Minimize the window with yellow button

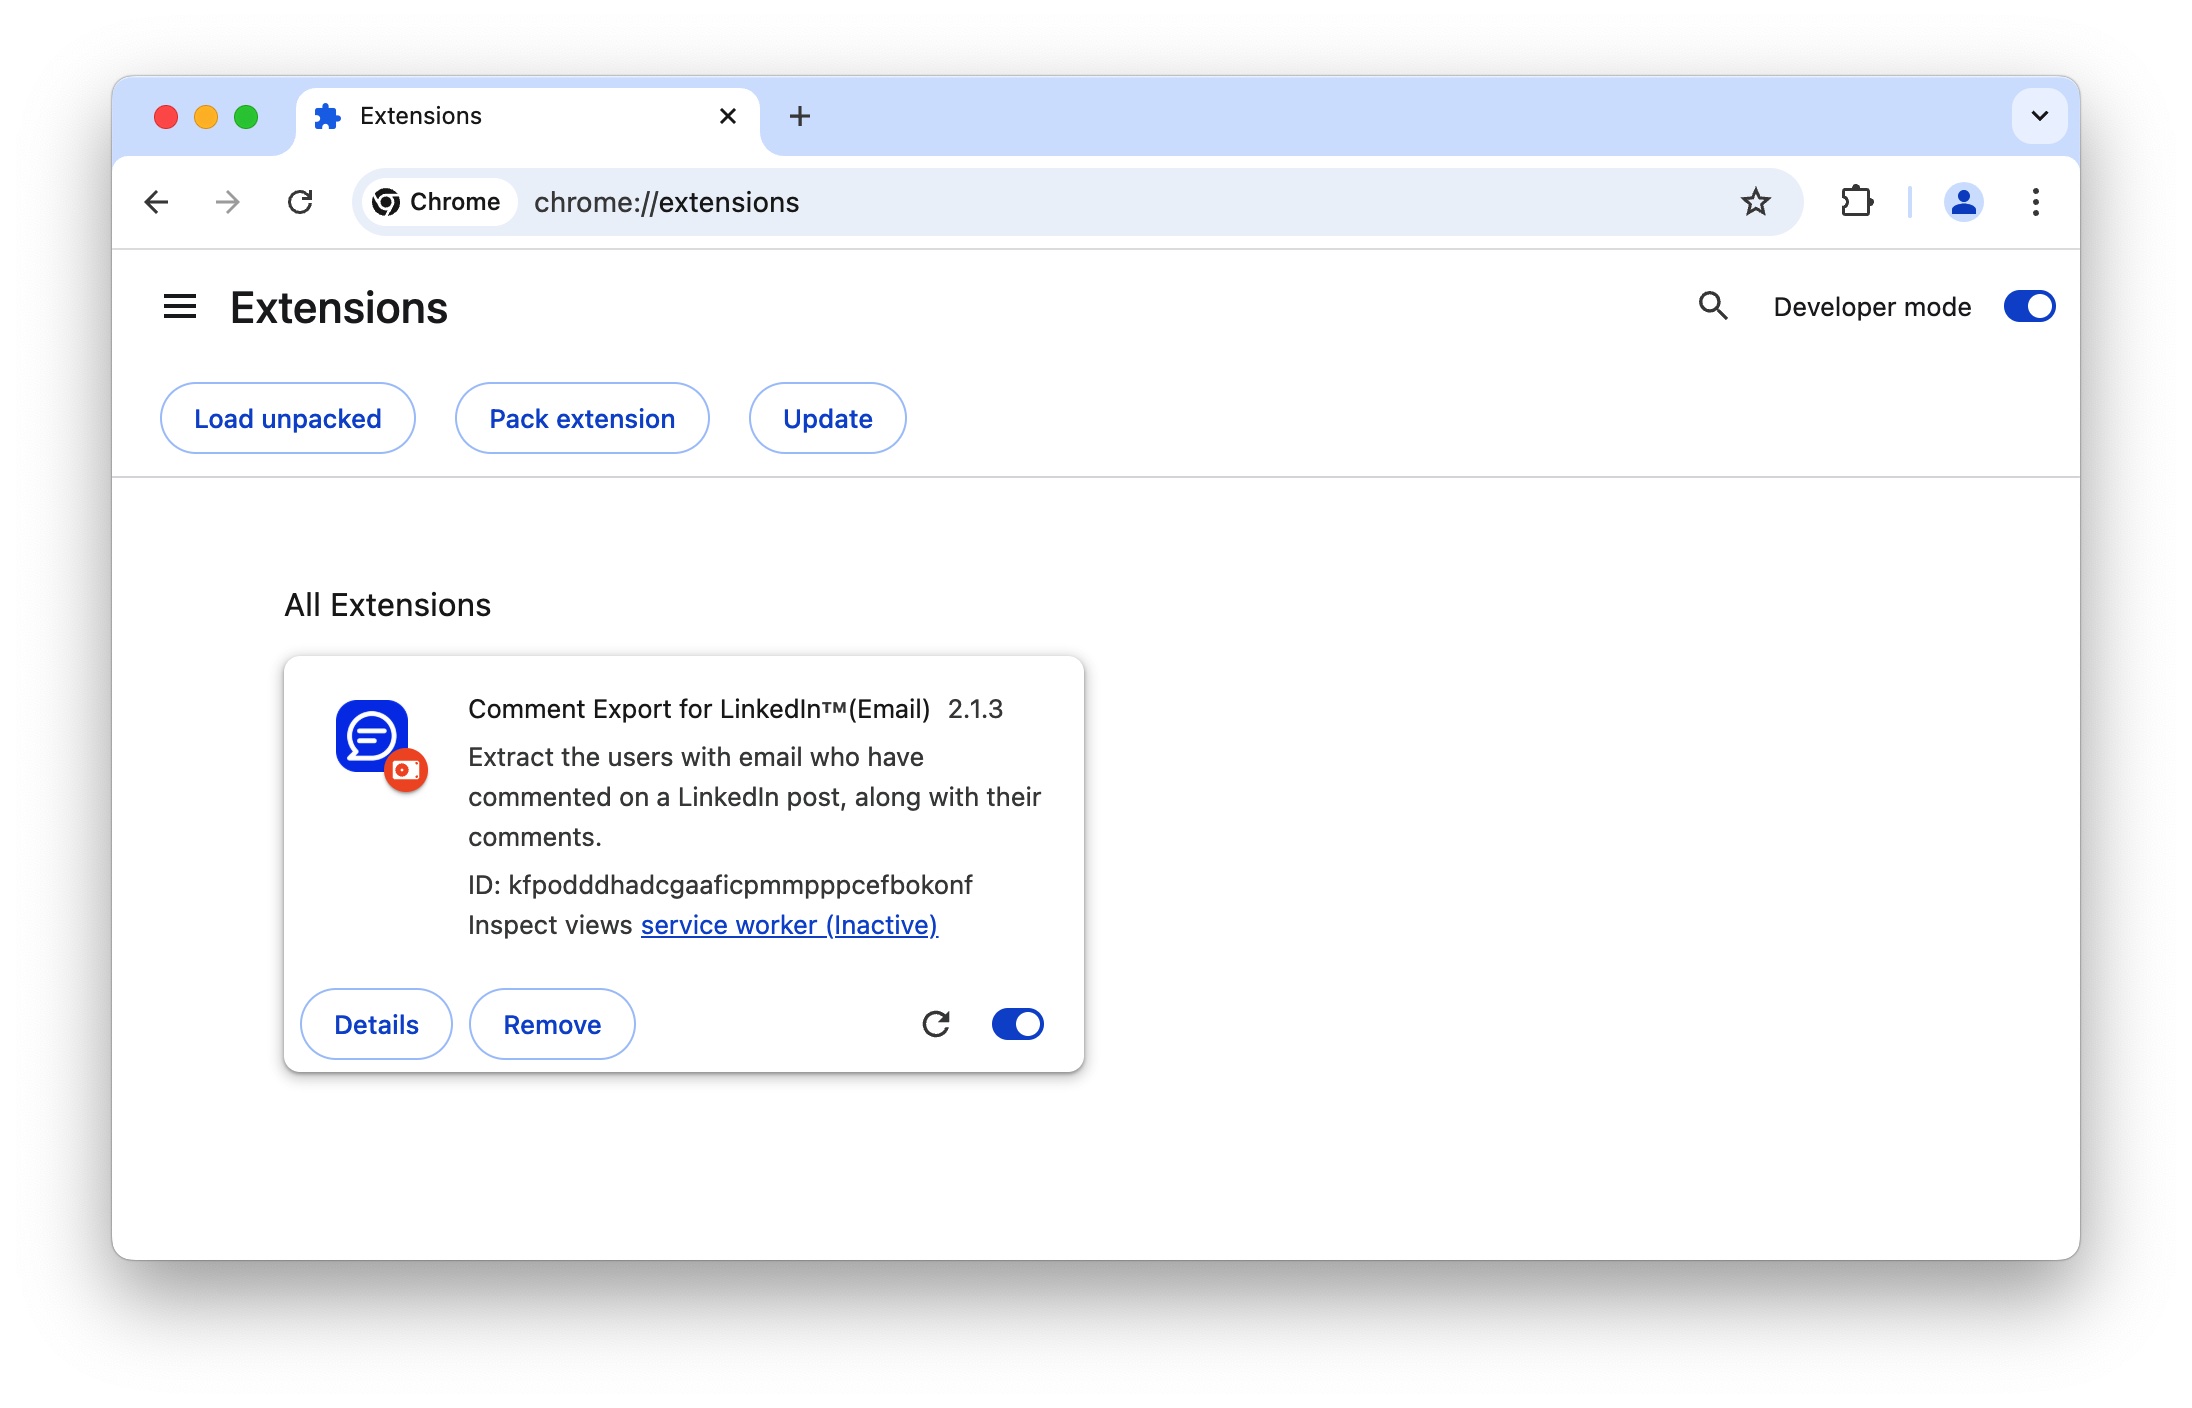pyautogui.click(x=206, y=117)
